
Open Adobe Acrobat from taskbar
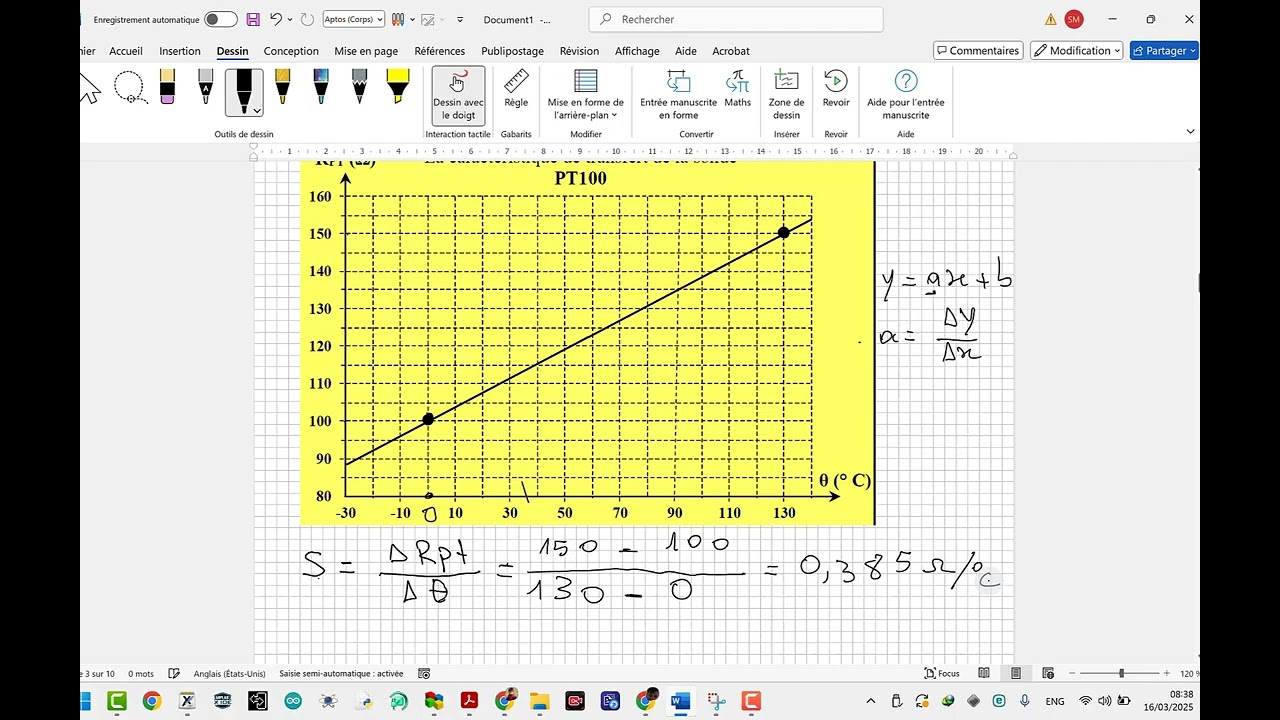[469, 701]
